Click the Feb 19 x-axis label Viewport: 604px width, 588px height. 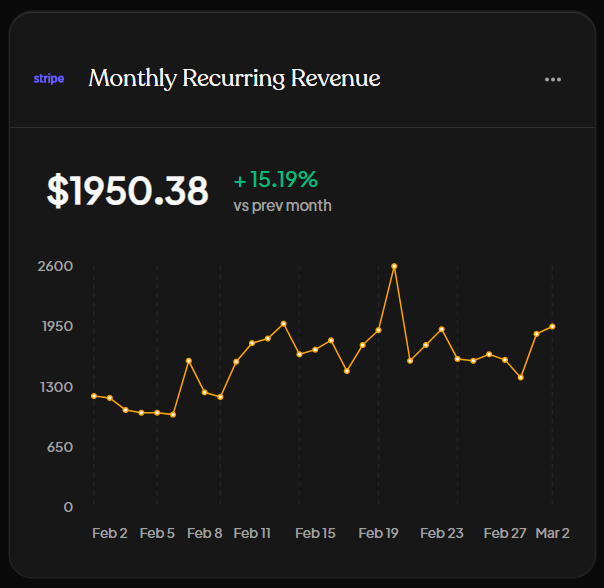tap(379, 533)
